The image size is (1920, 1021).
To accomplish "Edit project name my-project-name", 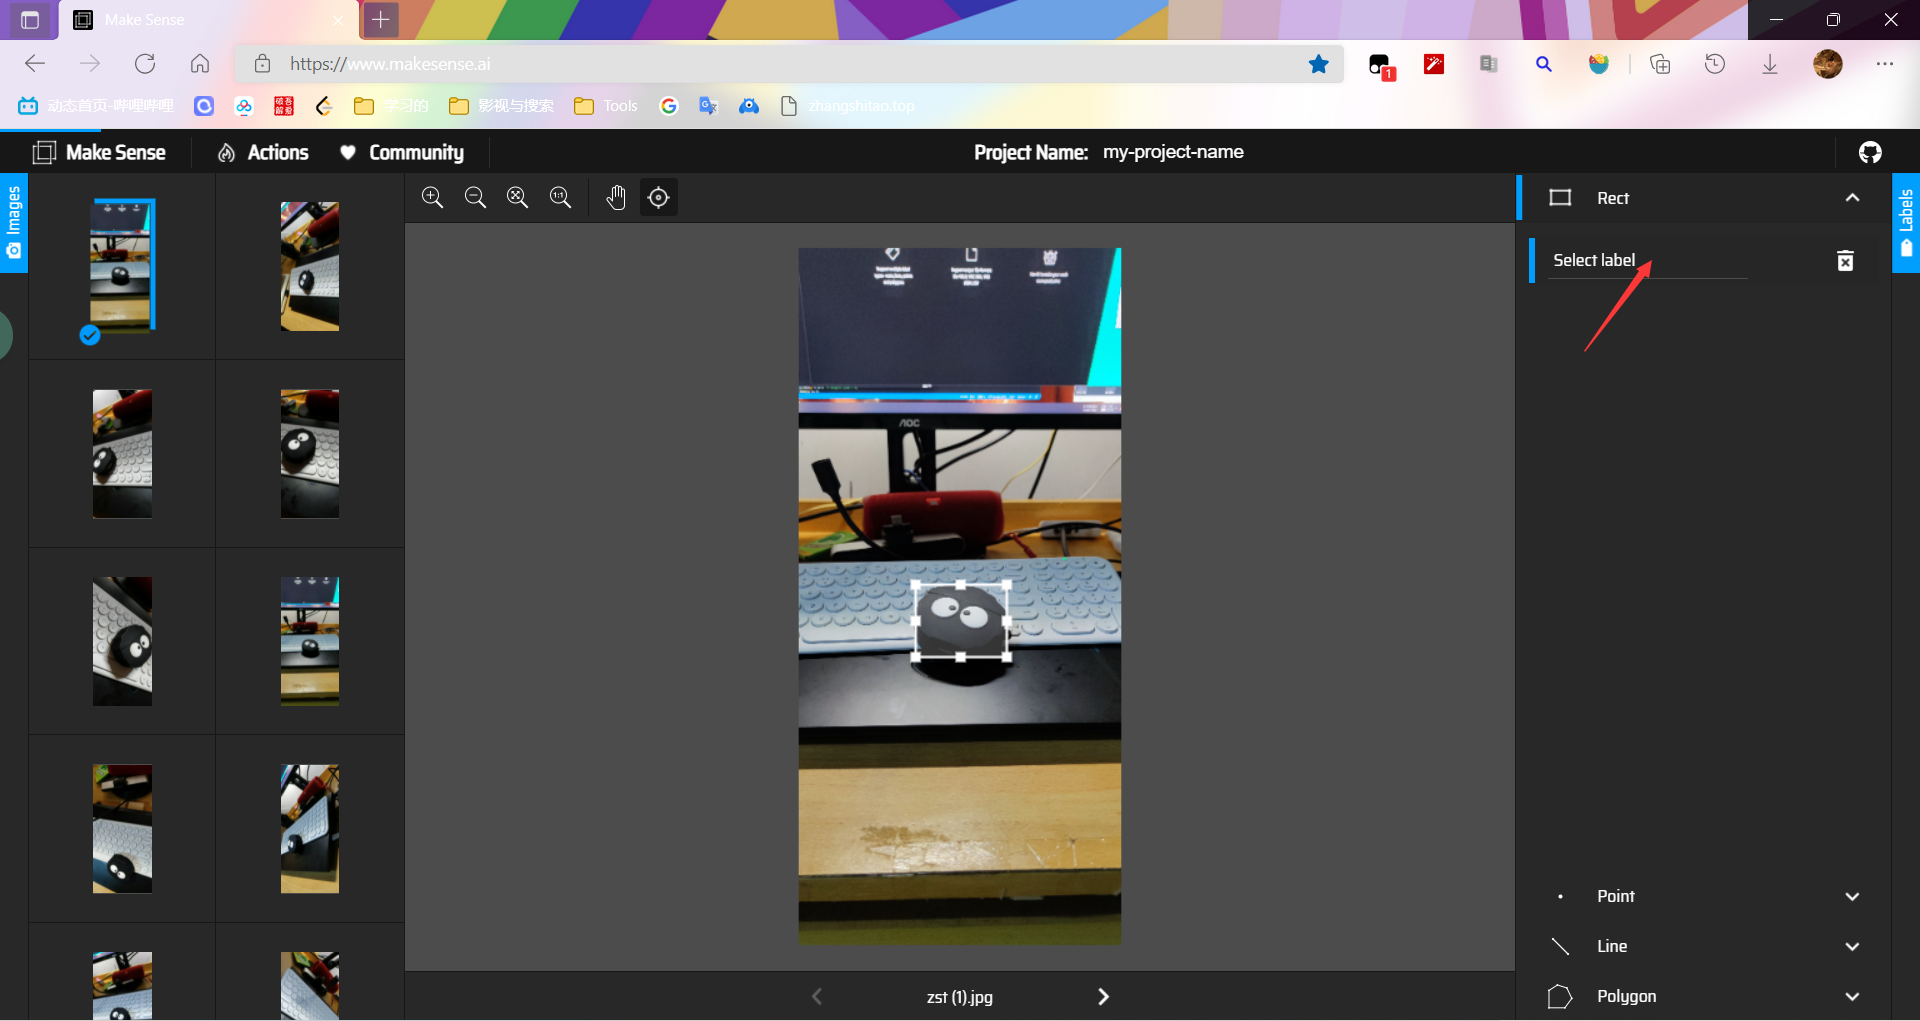I will click(1173, 152).
